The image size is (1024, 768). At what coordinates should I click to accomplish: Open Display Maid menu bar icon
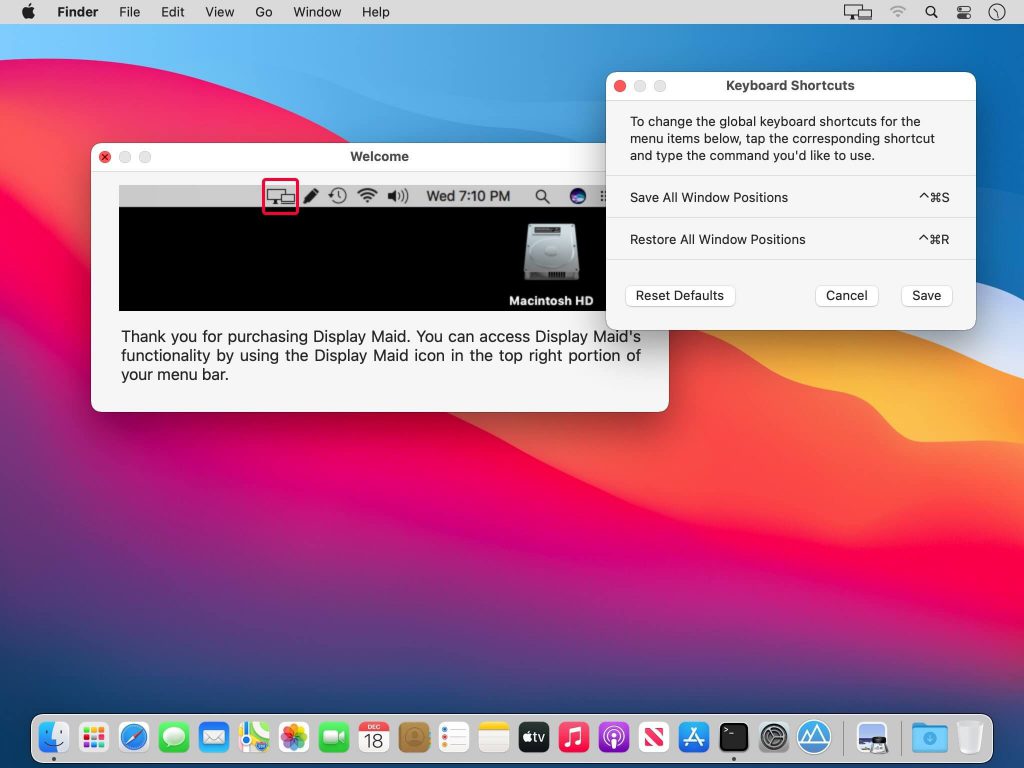point(858,12)
